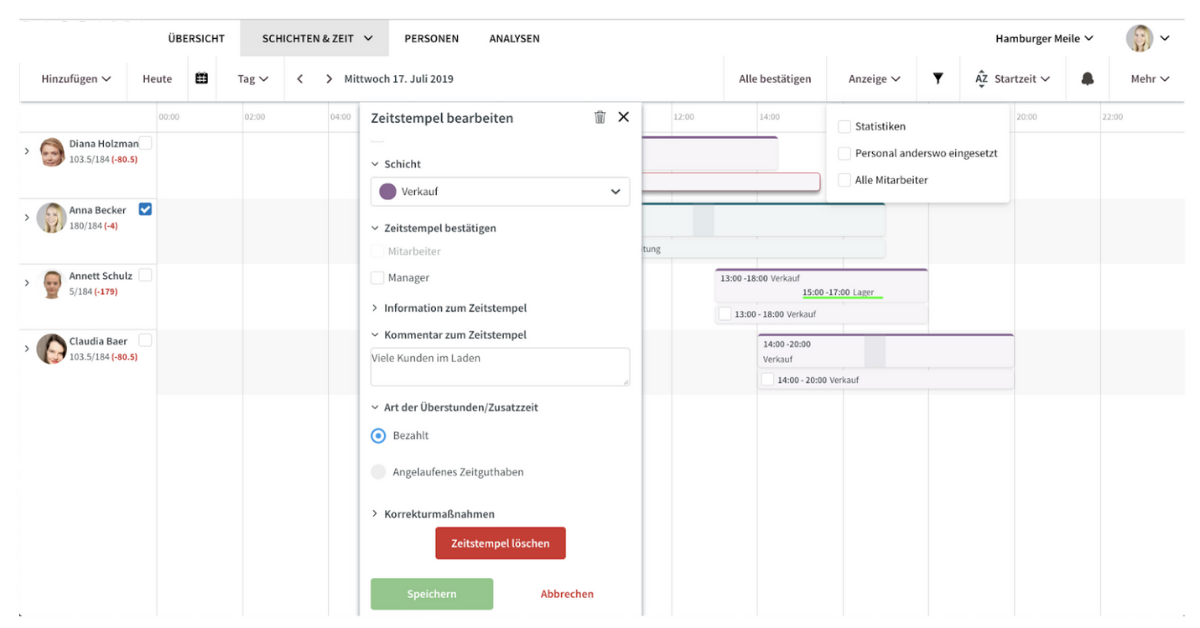
Task: Open the calendar date picker icon
Action: (x=201, y=78)
